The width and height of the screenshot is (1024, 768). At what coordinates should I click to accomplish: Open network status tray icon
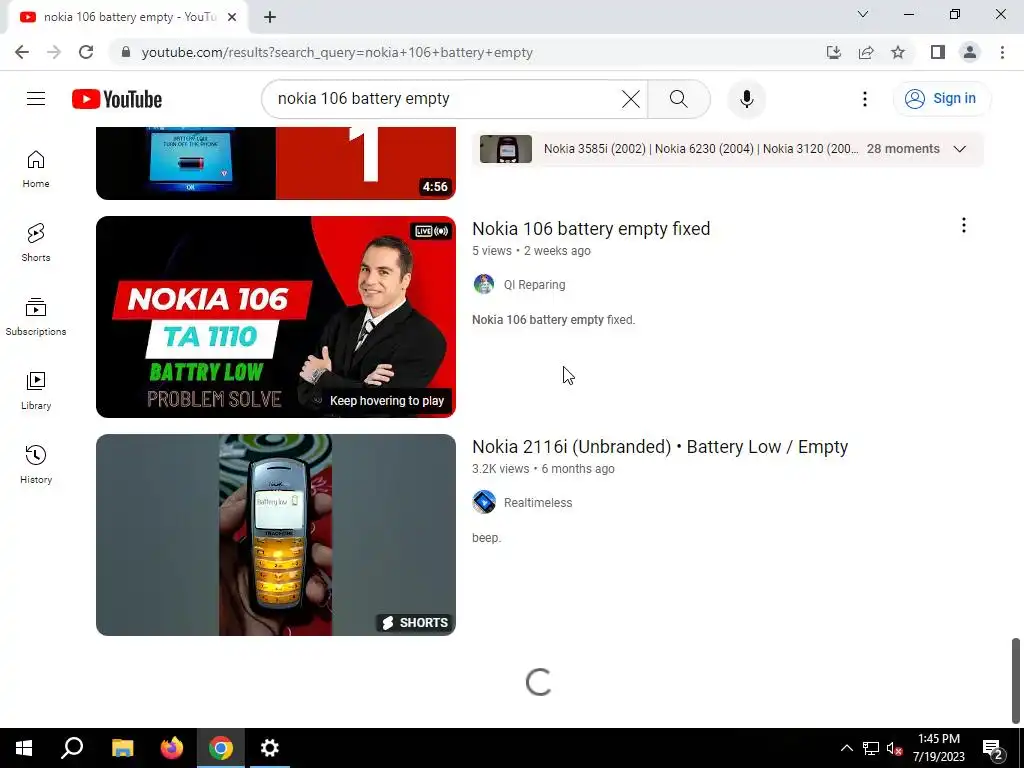[871, 748]
